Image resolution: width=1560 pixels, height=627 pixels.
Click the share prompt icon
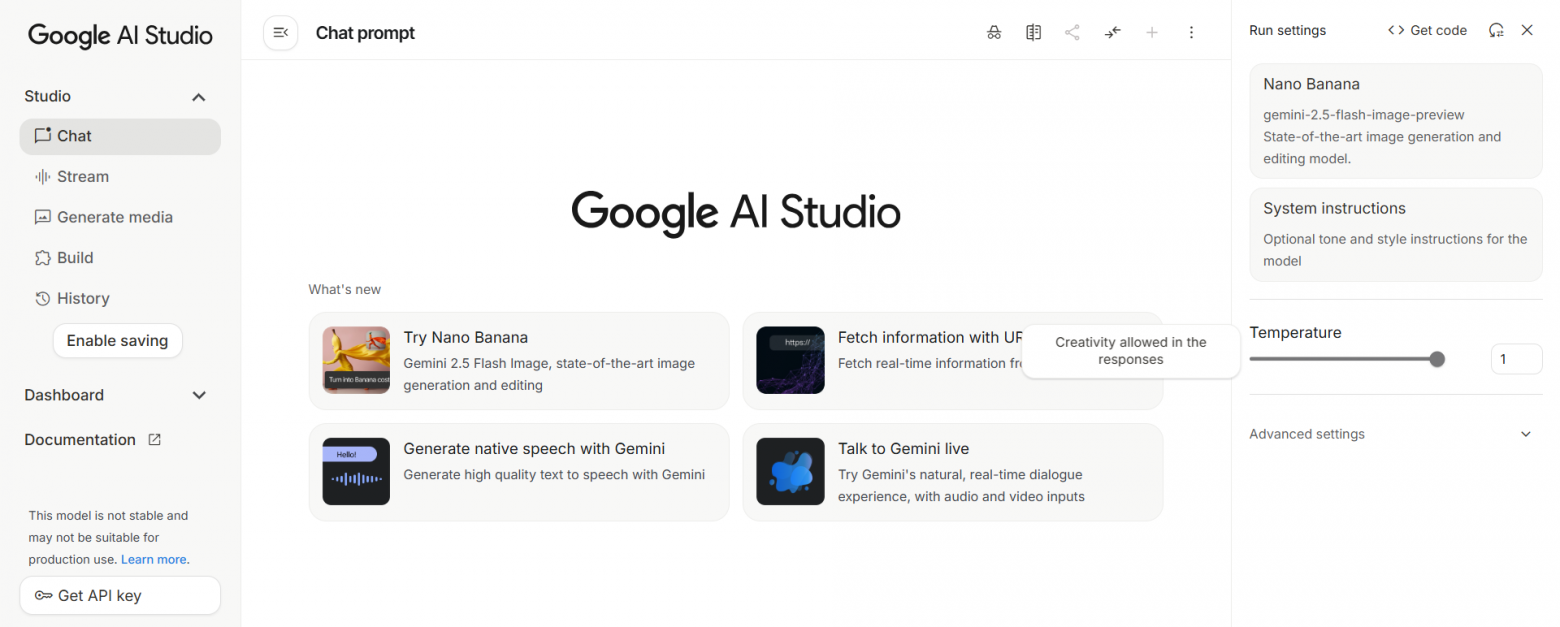tap(1072, 33)
